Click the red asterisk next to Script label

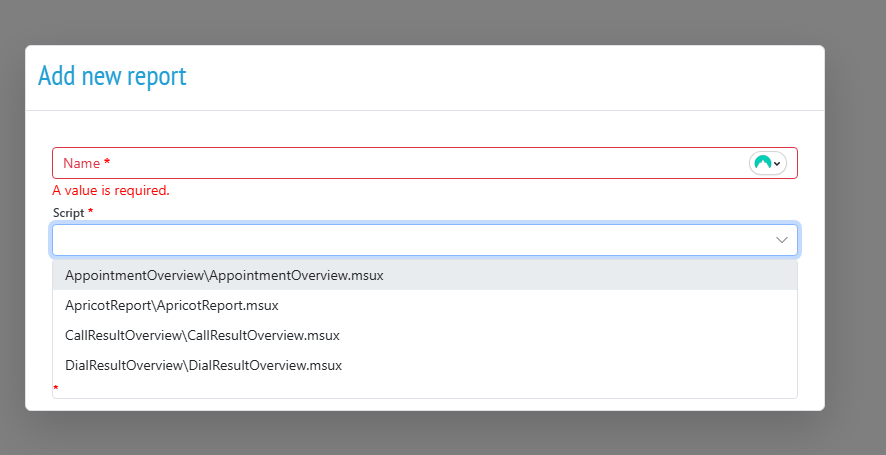click(x=91, y=212)
